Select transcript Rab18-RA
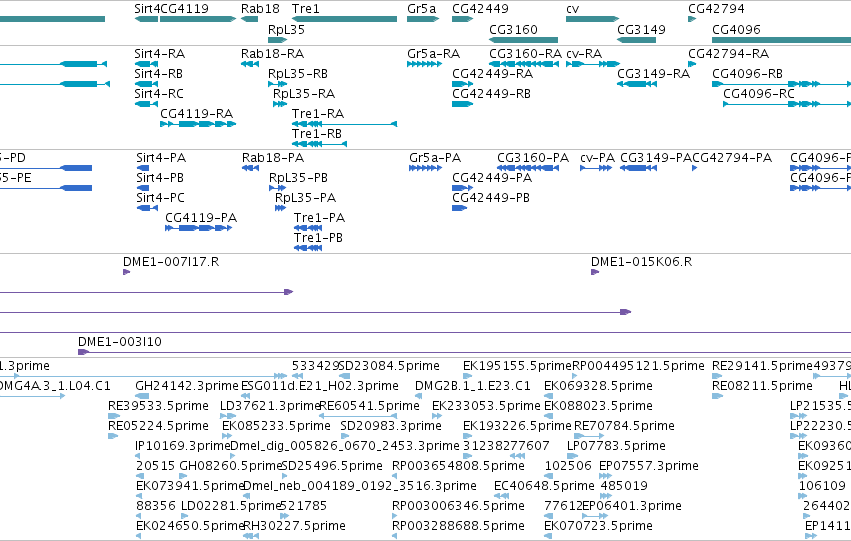Image resolution: width=851 pixels, height=541 pixels. tap(250, 64)
